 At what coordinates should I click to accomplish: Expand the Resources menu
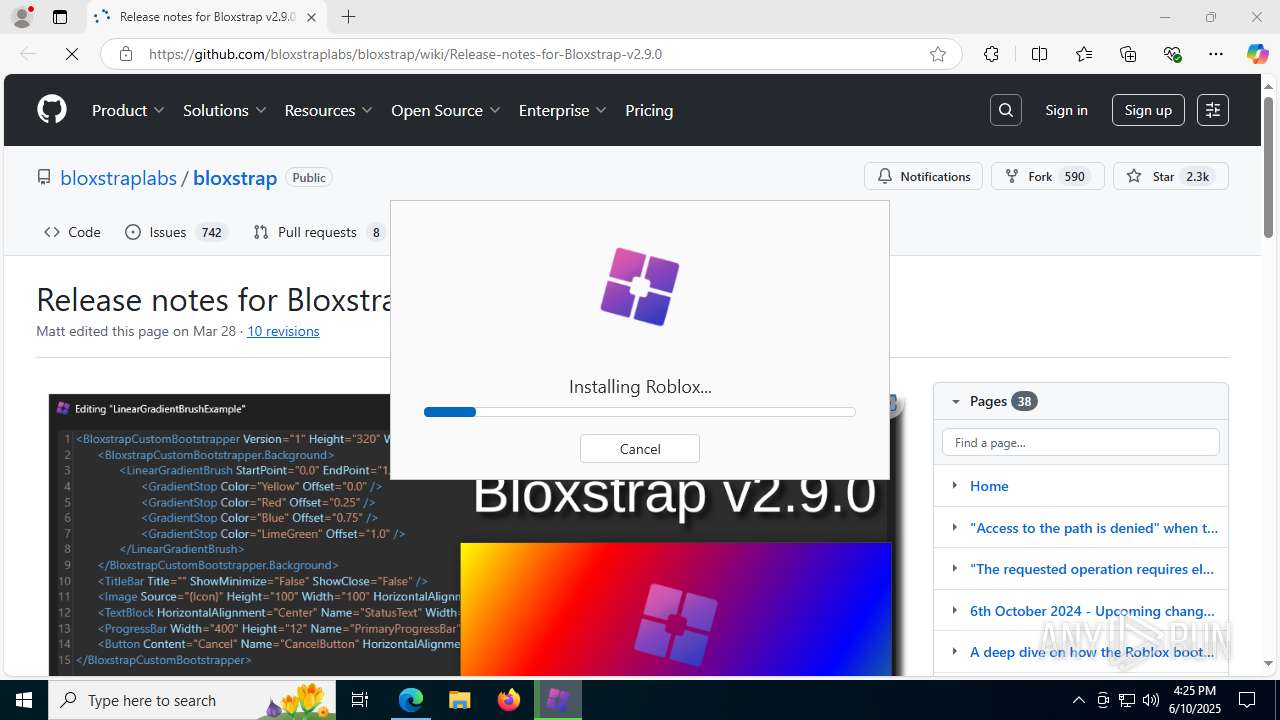(x=329, y=110)
